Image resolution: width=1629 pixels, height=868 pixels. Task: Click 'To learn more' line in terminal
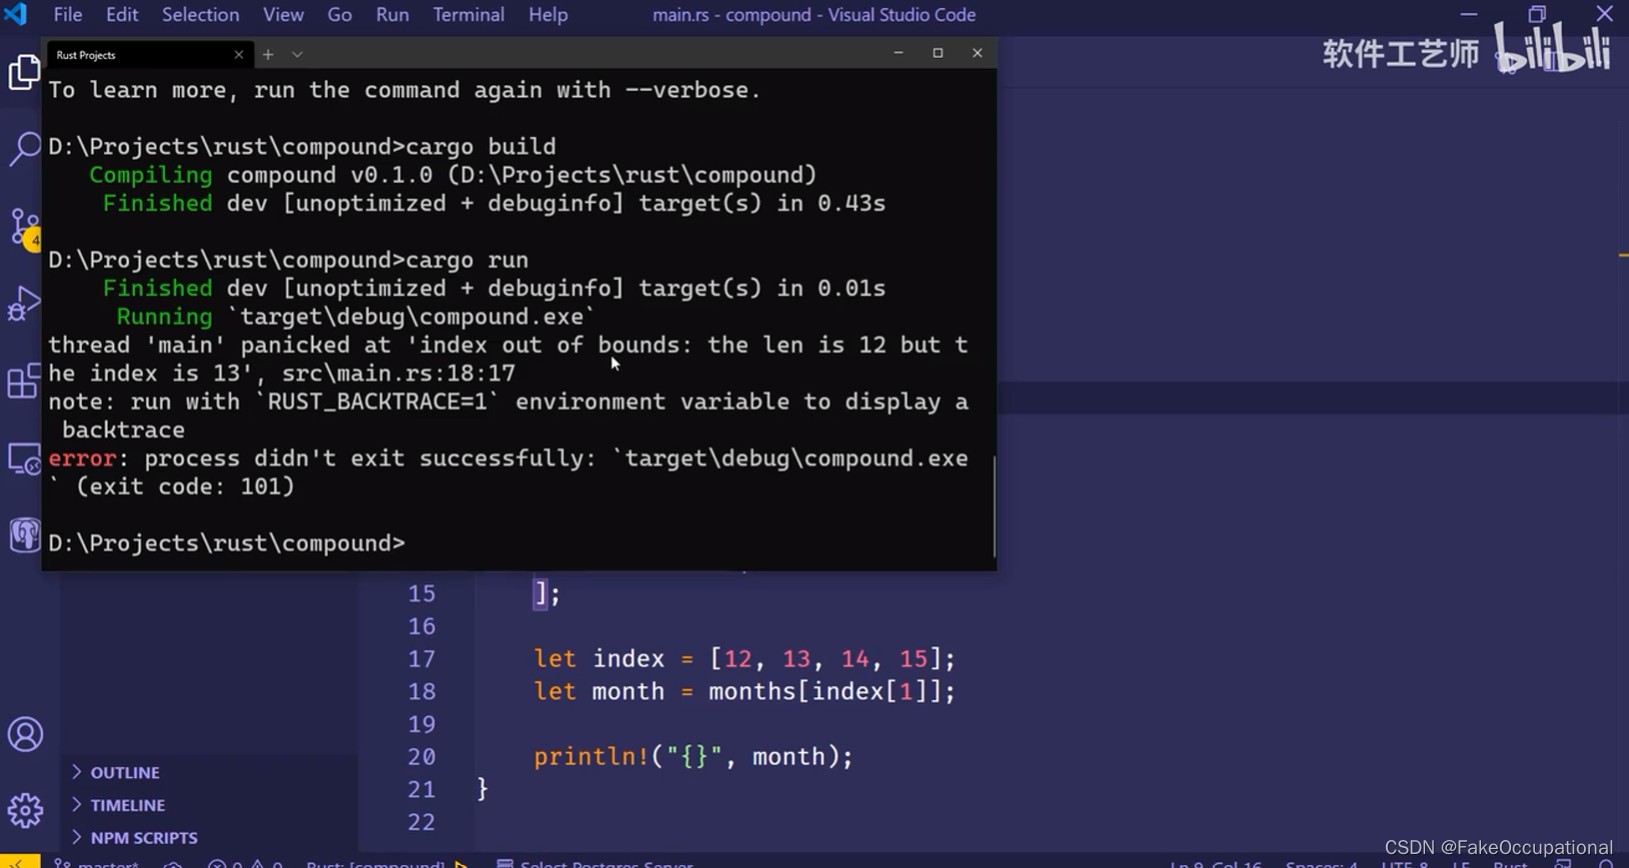(405, 90)
